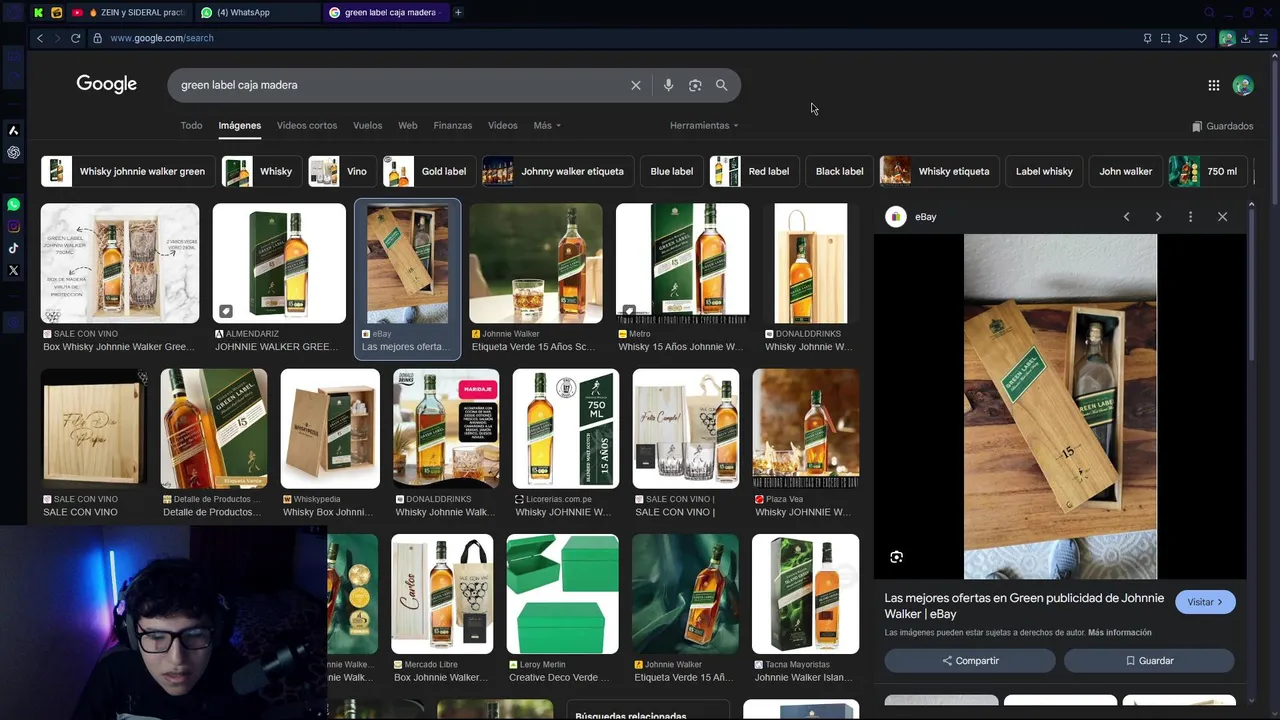Image resolution: width=1280 pixels, height=720 pixels.
Task: Switch to the Todo search tab
Action: tap(191, 125)
